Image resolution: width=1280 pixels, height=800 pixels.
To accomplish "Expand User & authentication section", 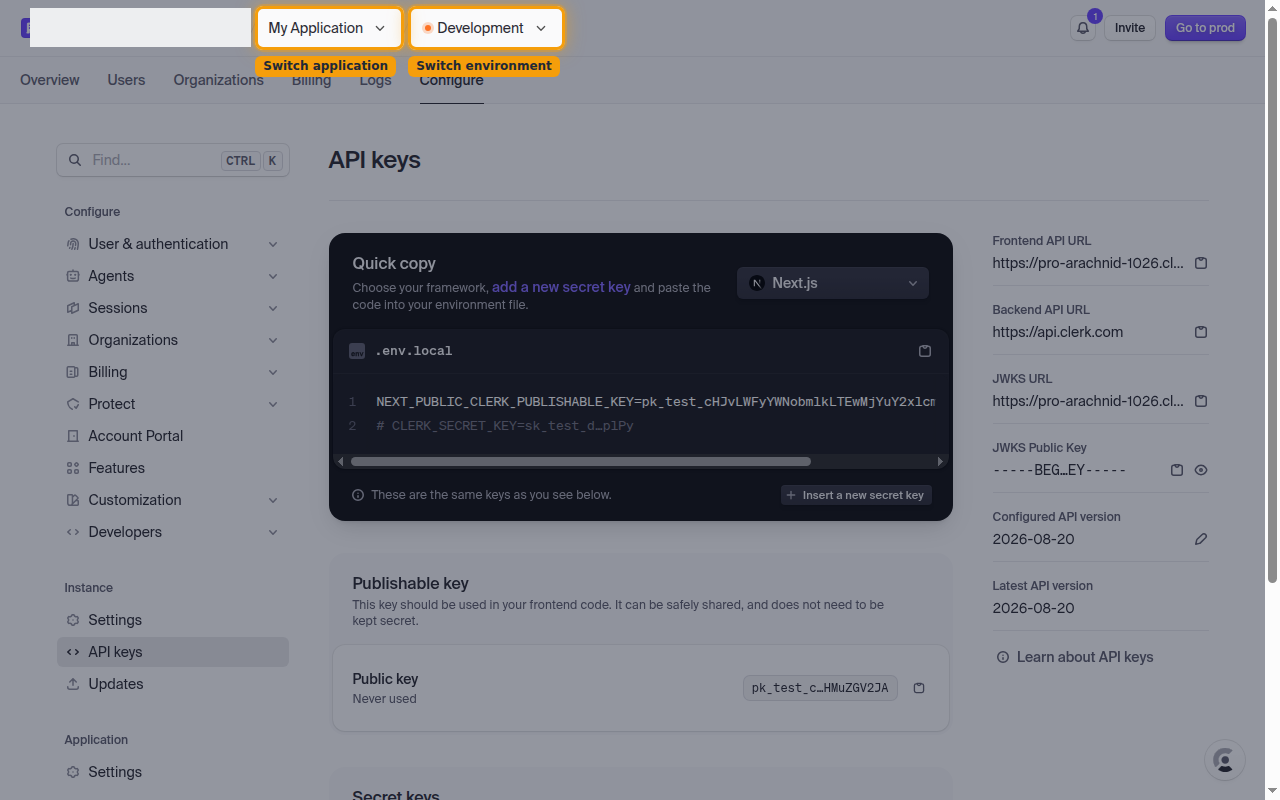I will tap(173, 244).
